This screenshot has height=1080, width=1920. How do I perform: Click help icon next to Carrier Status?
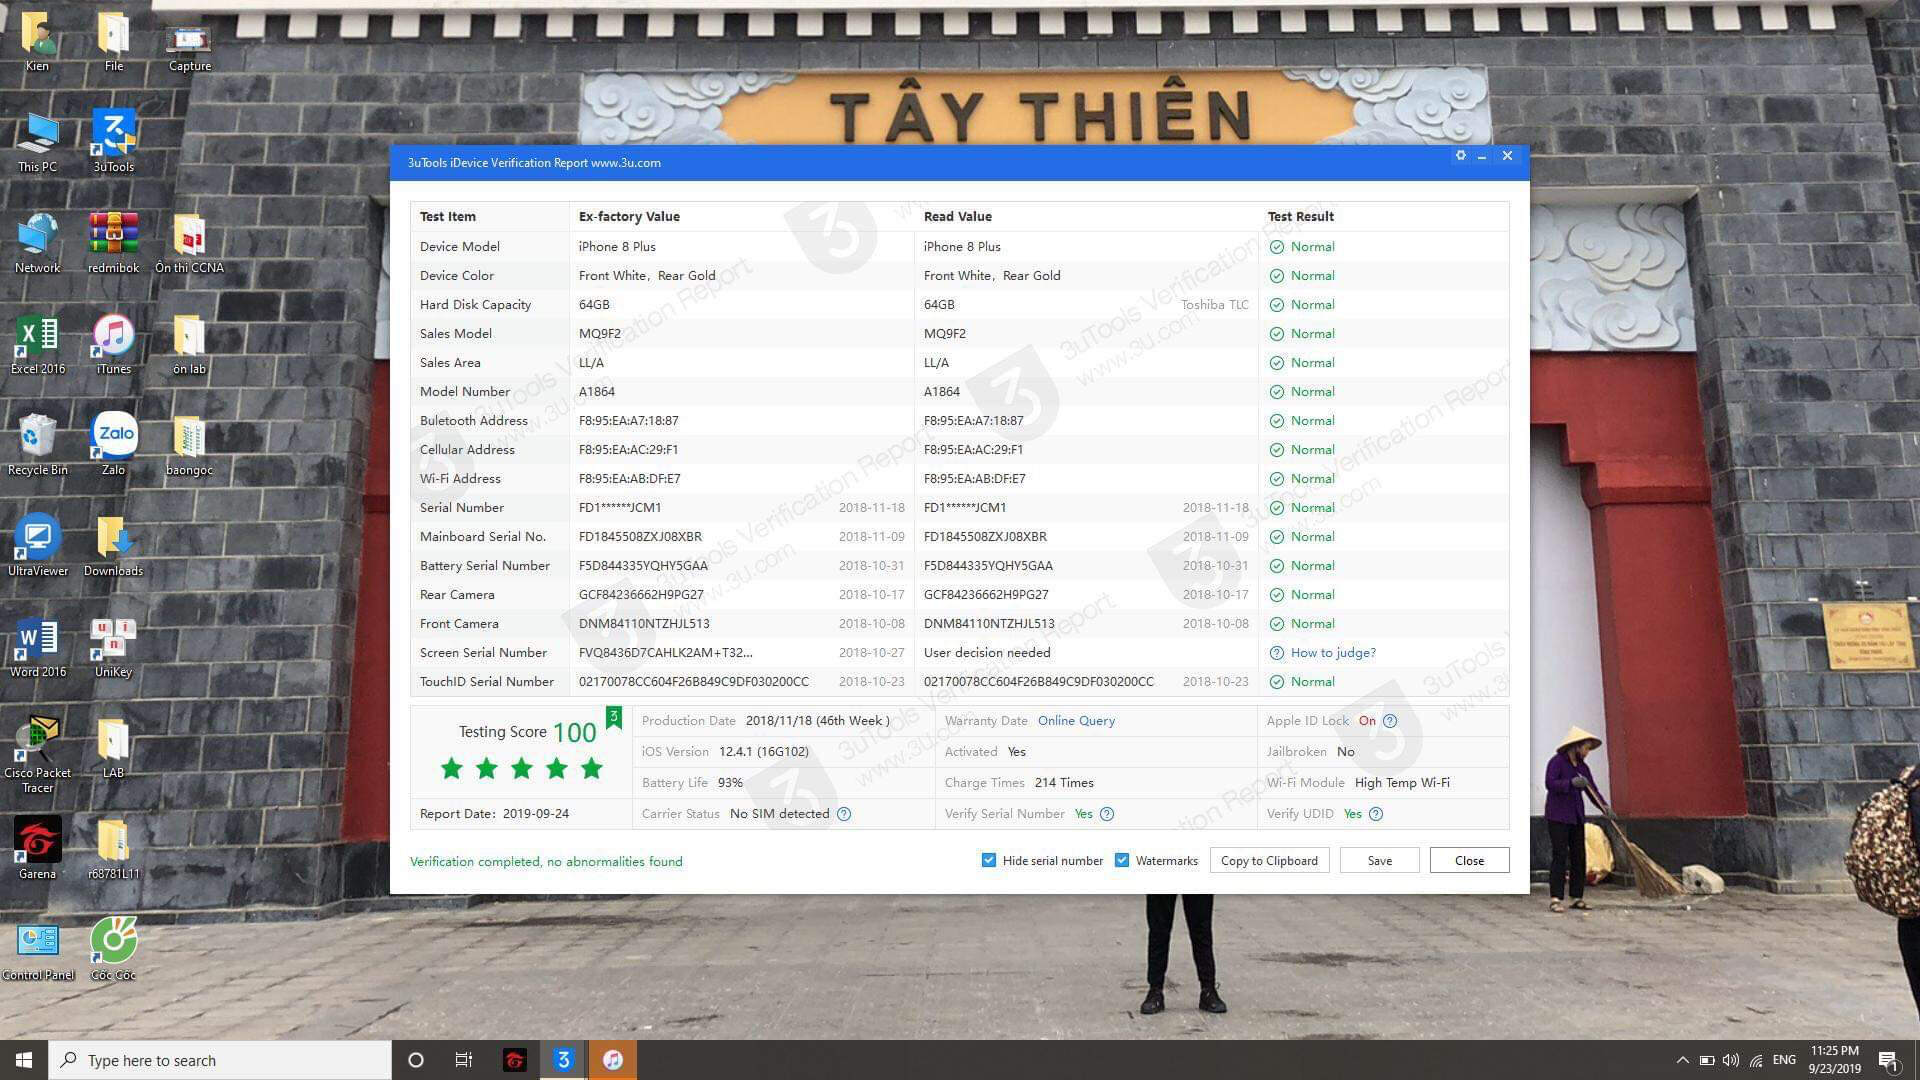click(x=844, y=814)
